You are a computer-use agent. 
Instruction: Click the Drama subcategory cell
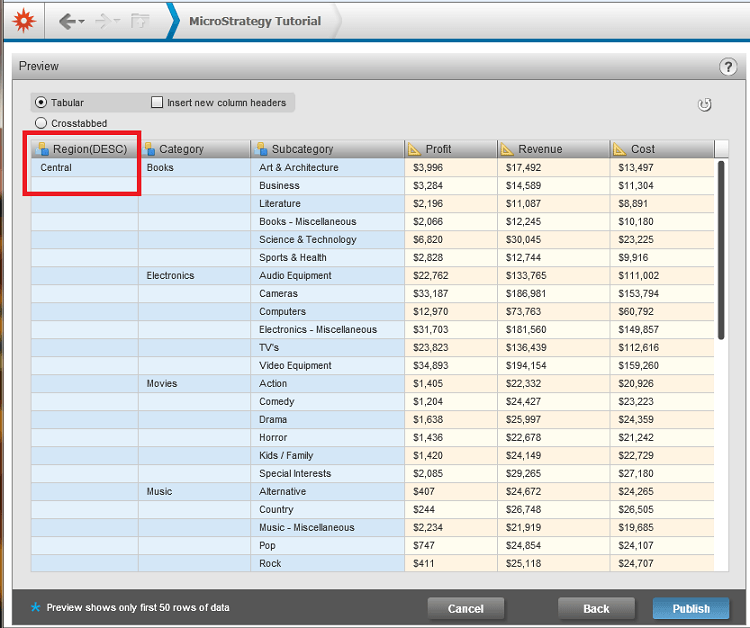click(327, 419)
